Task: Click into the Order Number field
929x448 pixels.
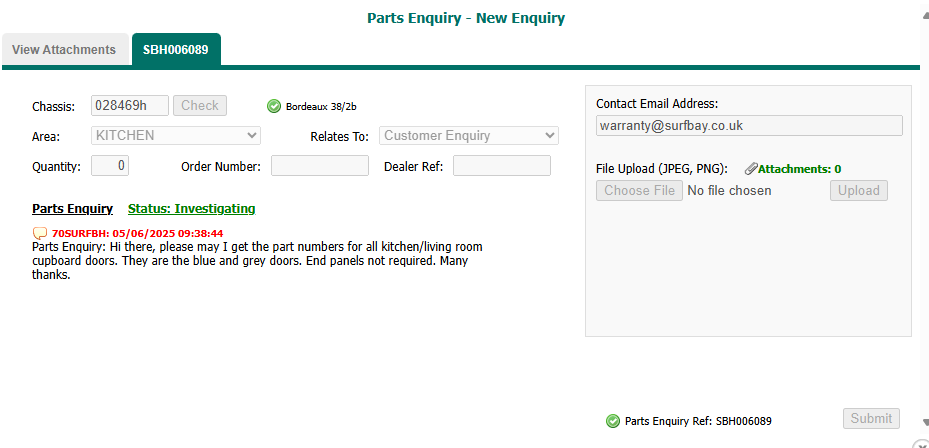Action: pyautogui.click(x=319, y=166)
